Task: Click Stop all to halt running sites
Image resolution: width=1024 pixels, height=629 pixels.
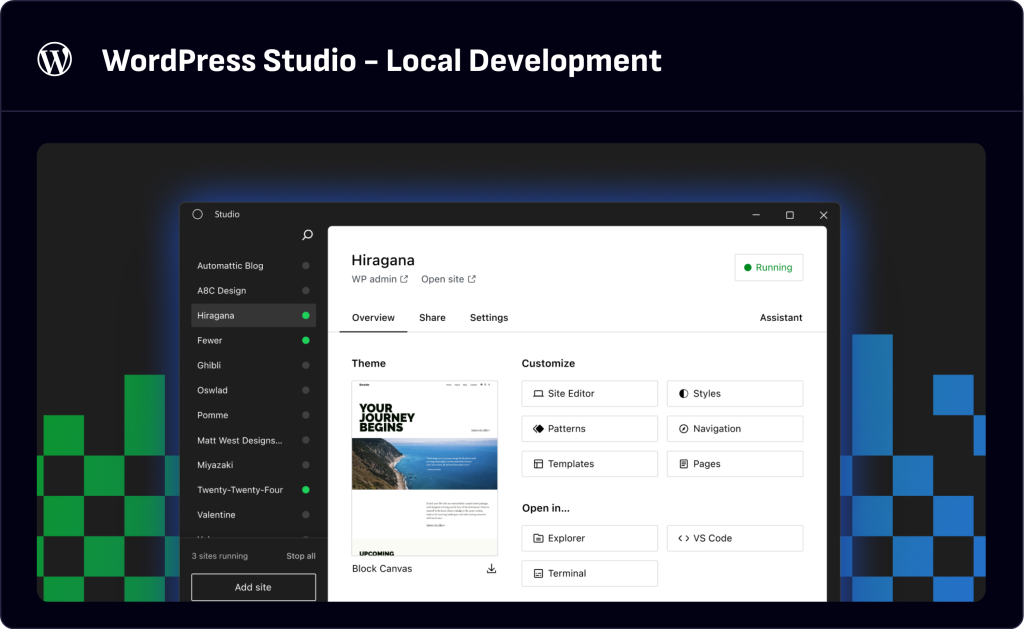Action: (301, 556)
